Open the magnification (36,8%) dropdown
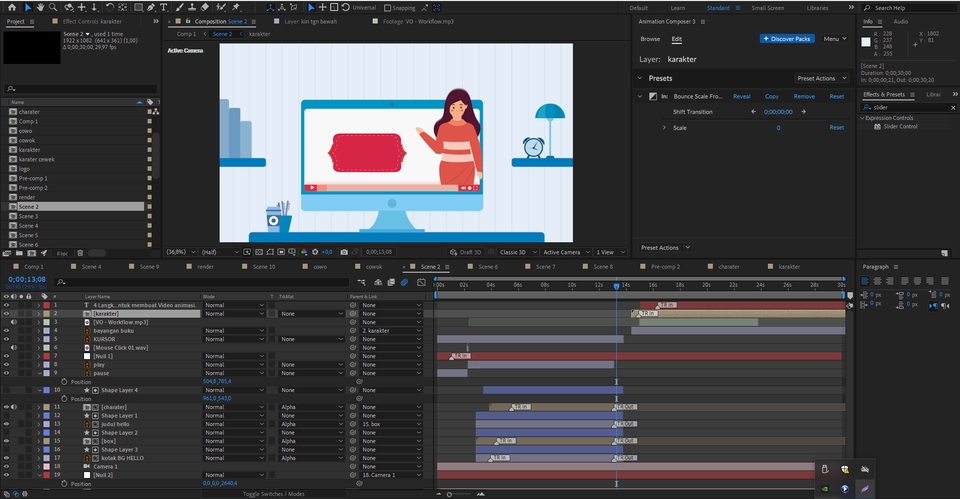This screenshot has width=960, height=499. pyautogui.click(x=181, y=252)
